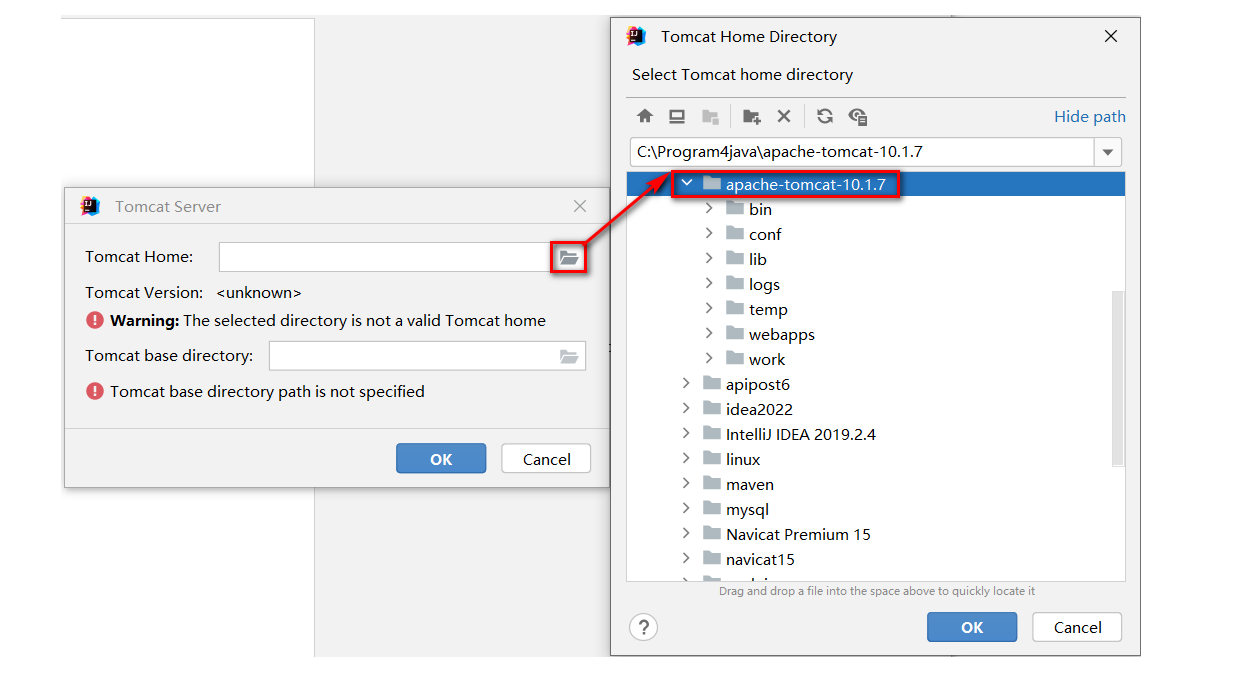The width and height of the screenshot is (1242, 686).
Task: Focus the Tomcat Home text field
Action: tap(385, 257)
